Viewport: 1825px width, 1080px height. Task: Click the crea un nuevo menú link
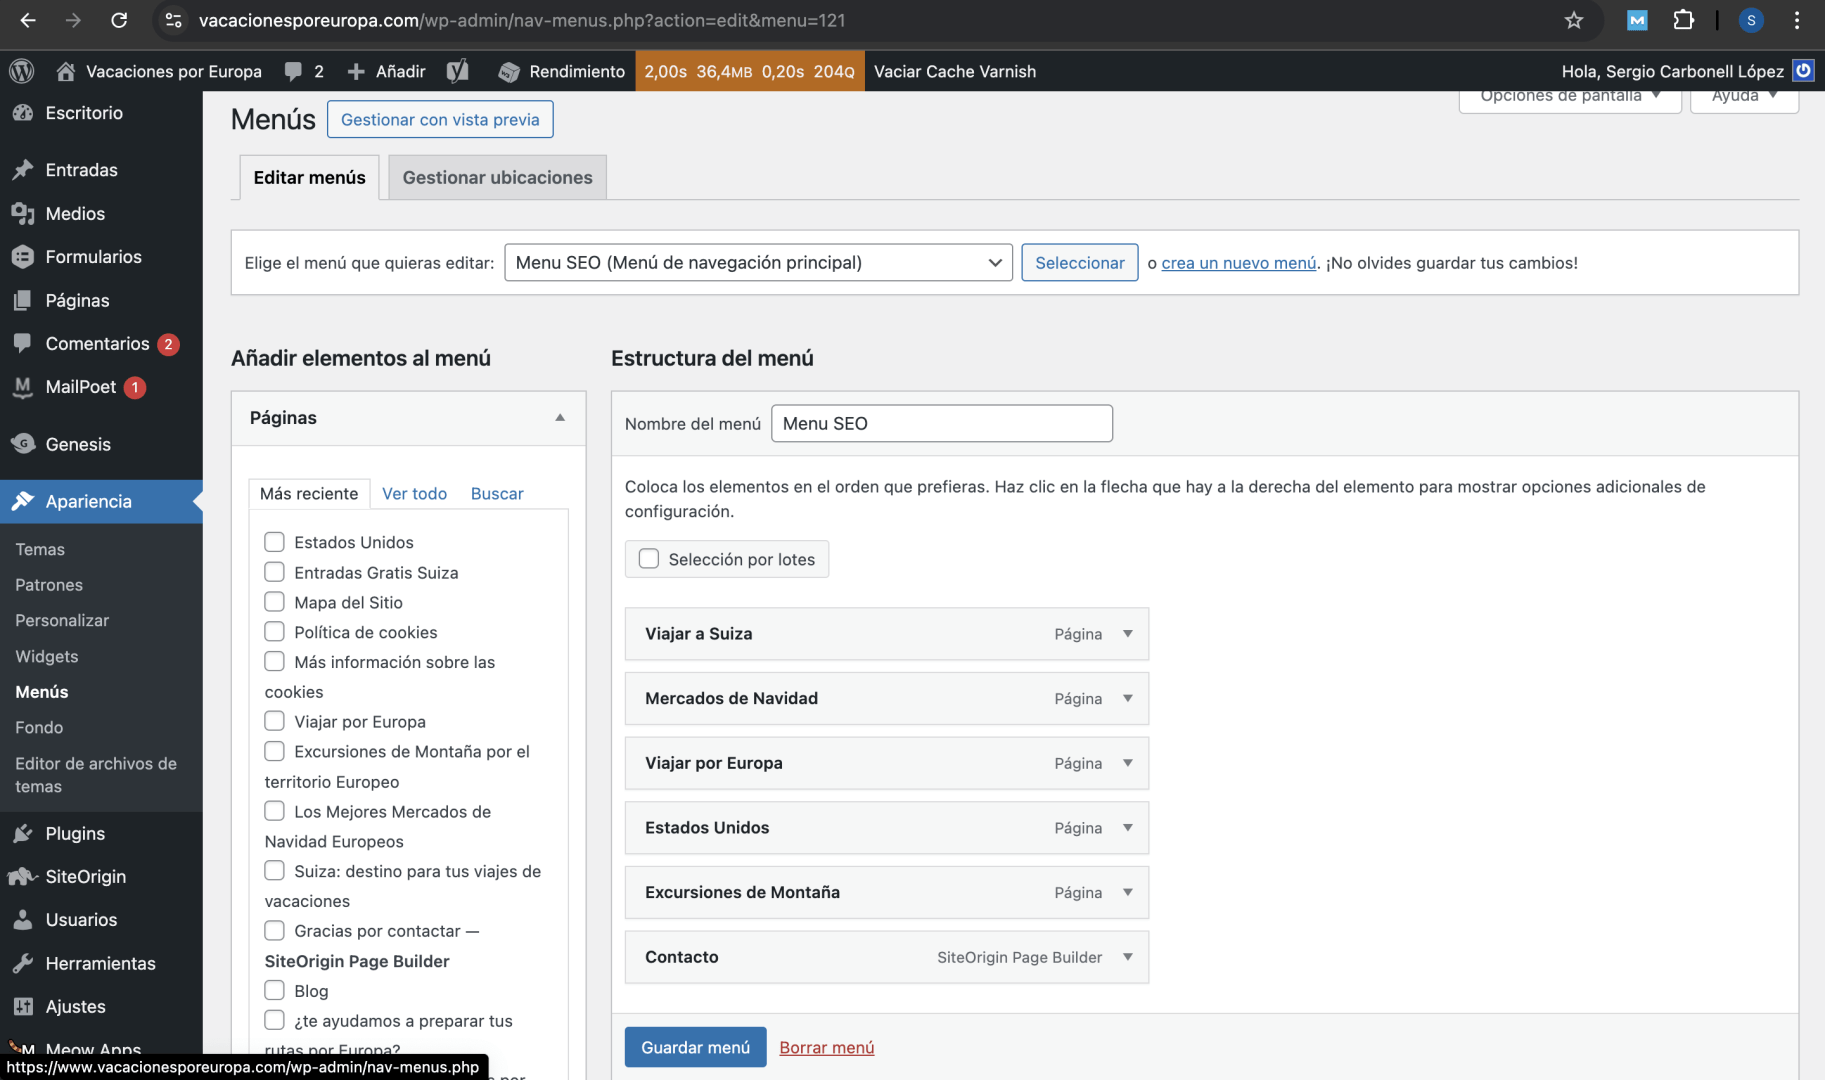point(1238,263)
